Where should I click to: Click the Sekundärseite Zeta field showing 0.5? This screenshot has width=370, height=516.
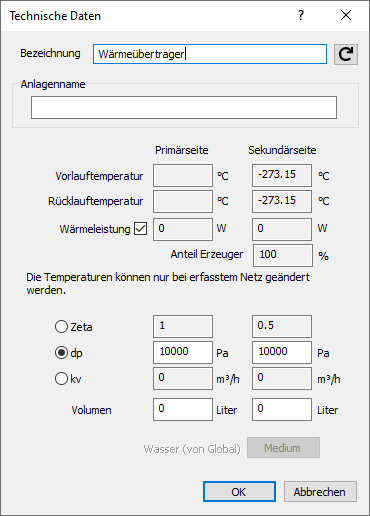[x=282, y=326]
